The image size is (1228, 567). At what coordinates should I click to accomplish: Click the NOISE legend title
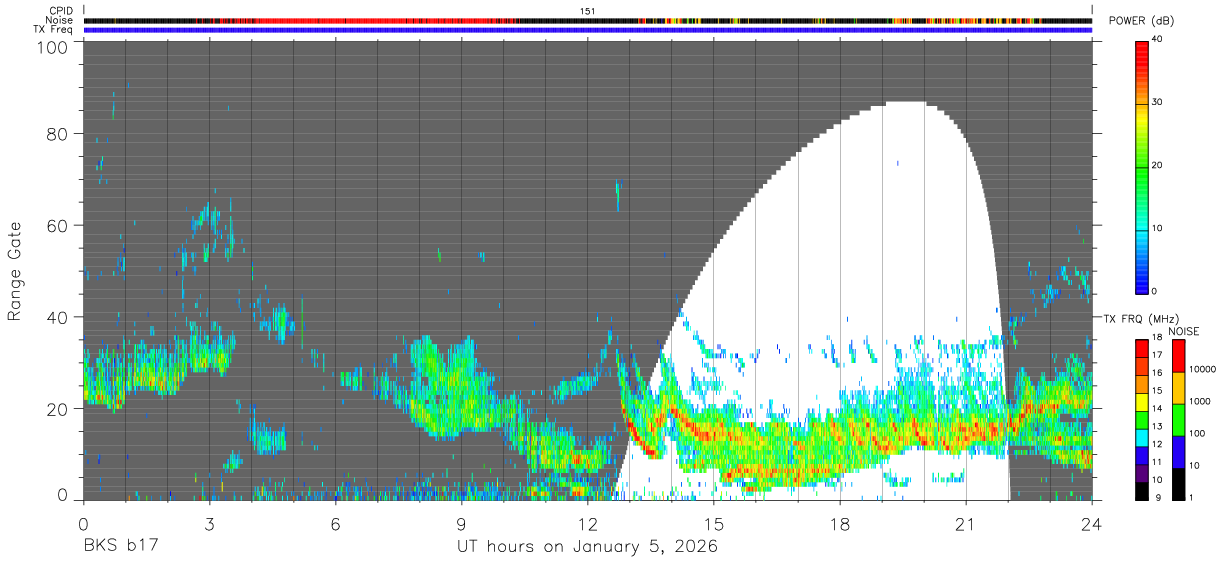[1183, 331]
